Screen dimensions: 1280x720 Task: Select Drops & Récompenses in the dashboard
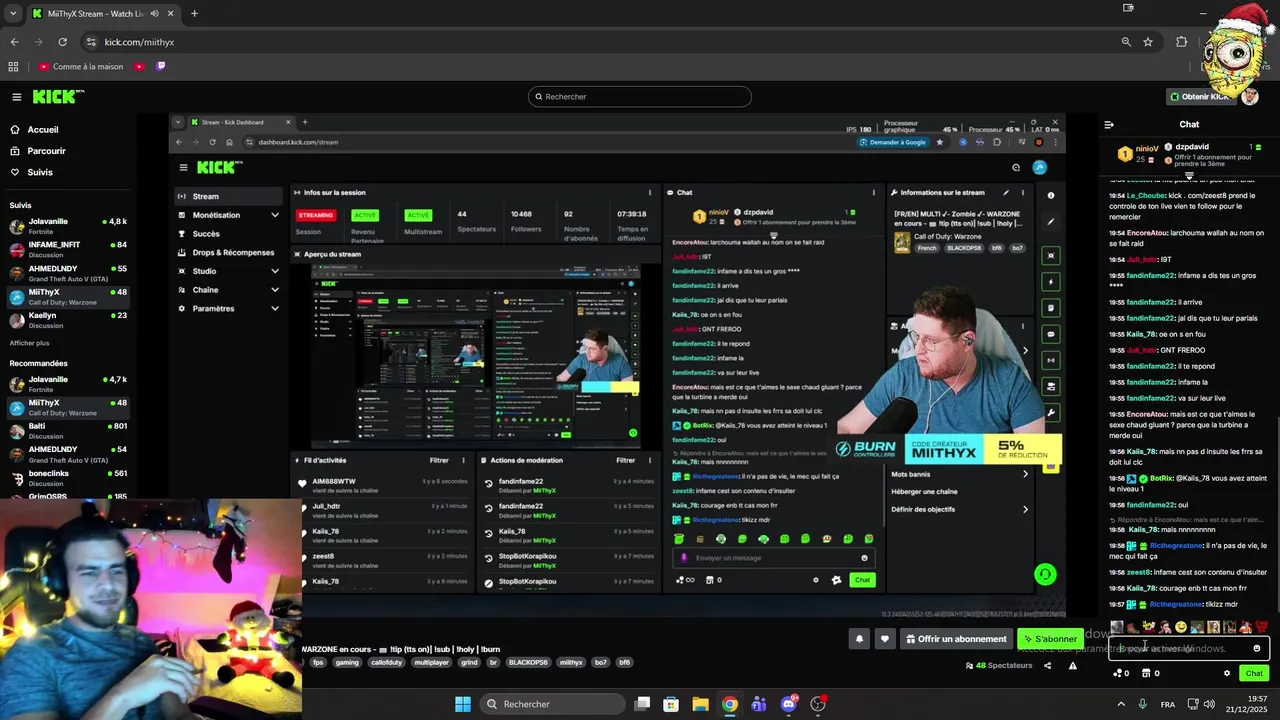pyautogui.click(x=228, y=253)
